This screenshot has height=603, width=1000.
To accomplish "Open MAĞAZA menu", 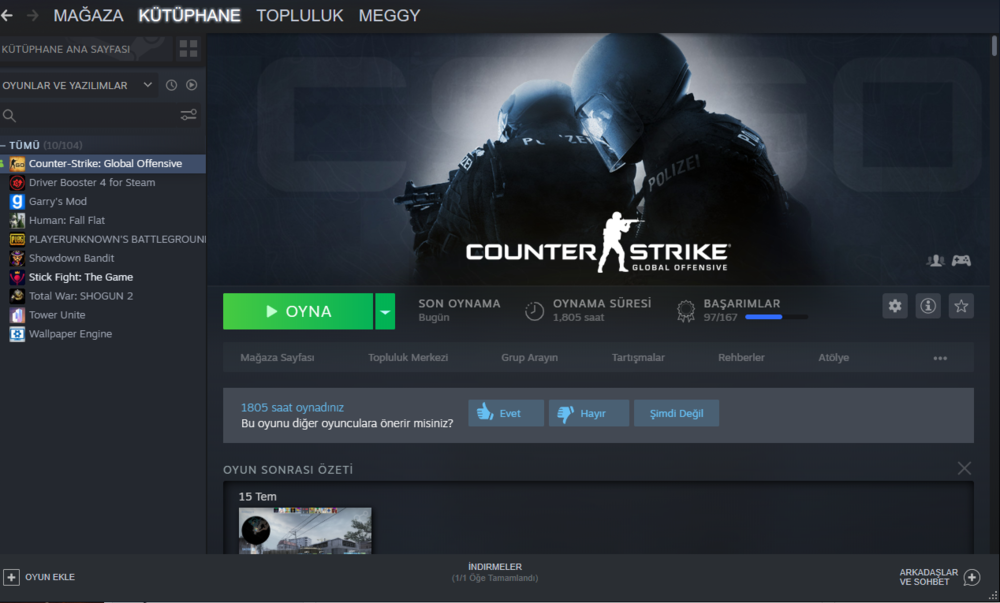I will point(89,15).
